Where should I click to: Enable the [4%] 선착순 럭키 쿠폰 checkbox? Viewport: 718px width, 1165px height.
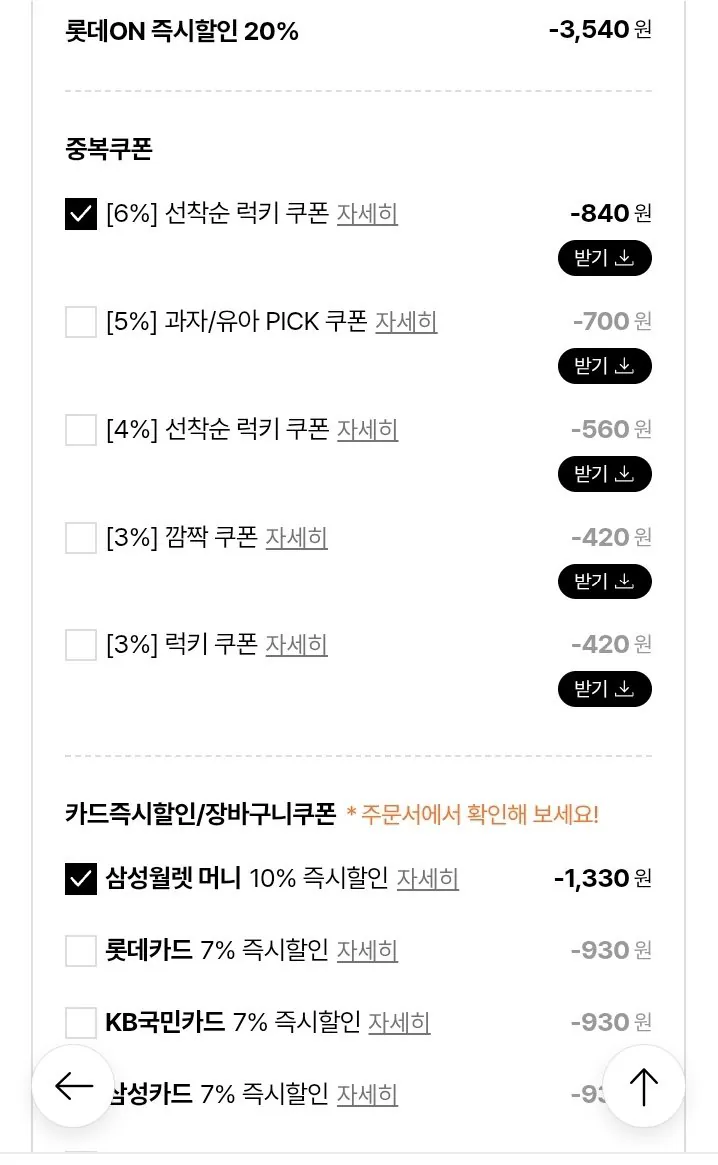[x=80, y=429]
